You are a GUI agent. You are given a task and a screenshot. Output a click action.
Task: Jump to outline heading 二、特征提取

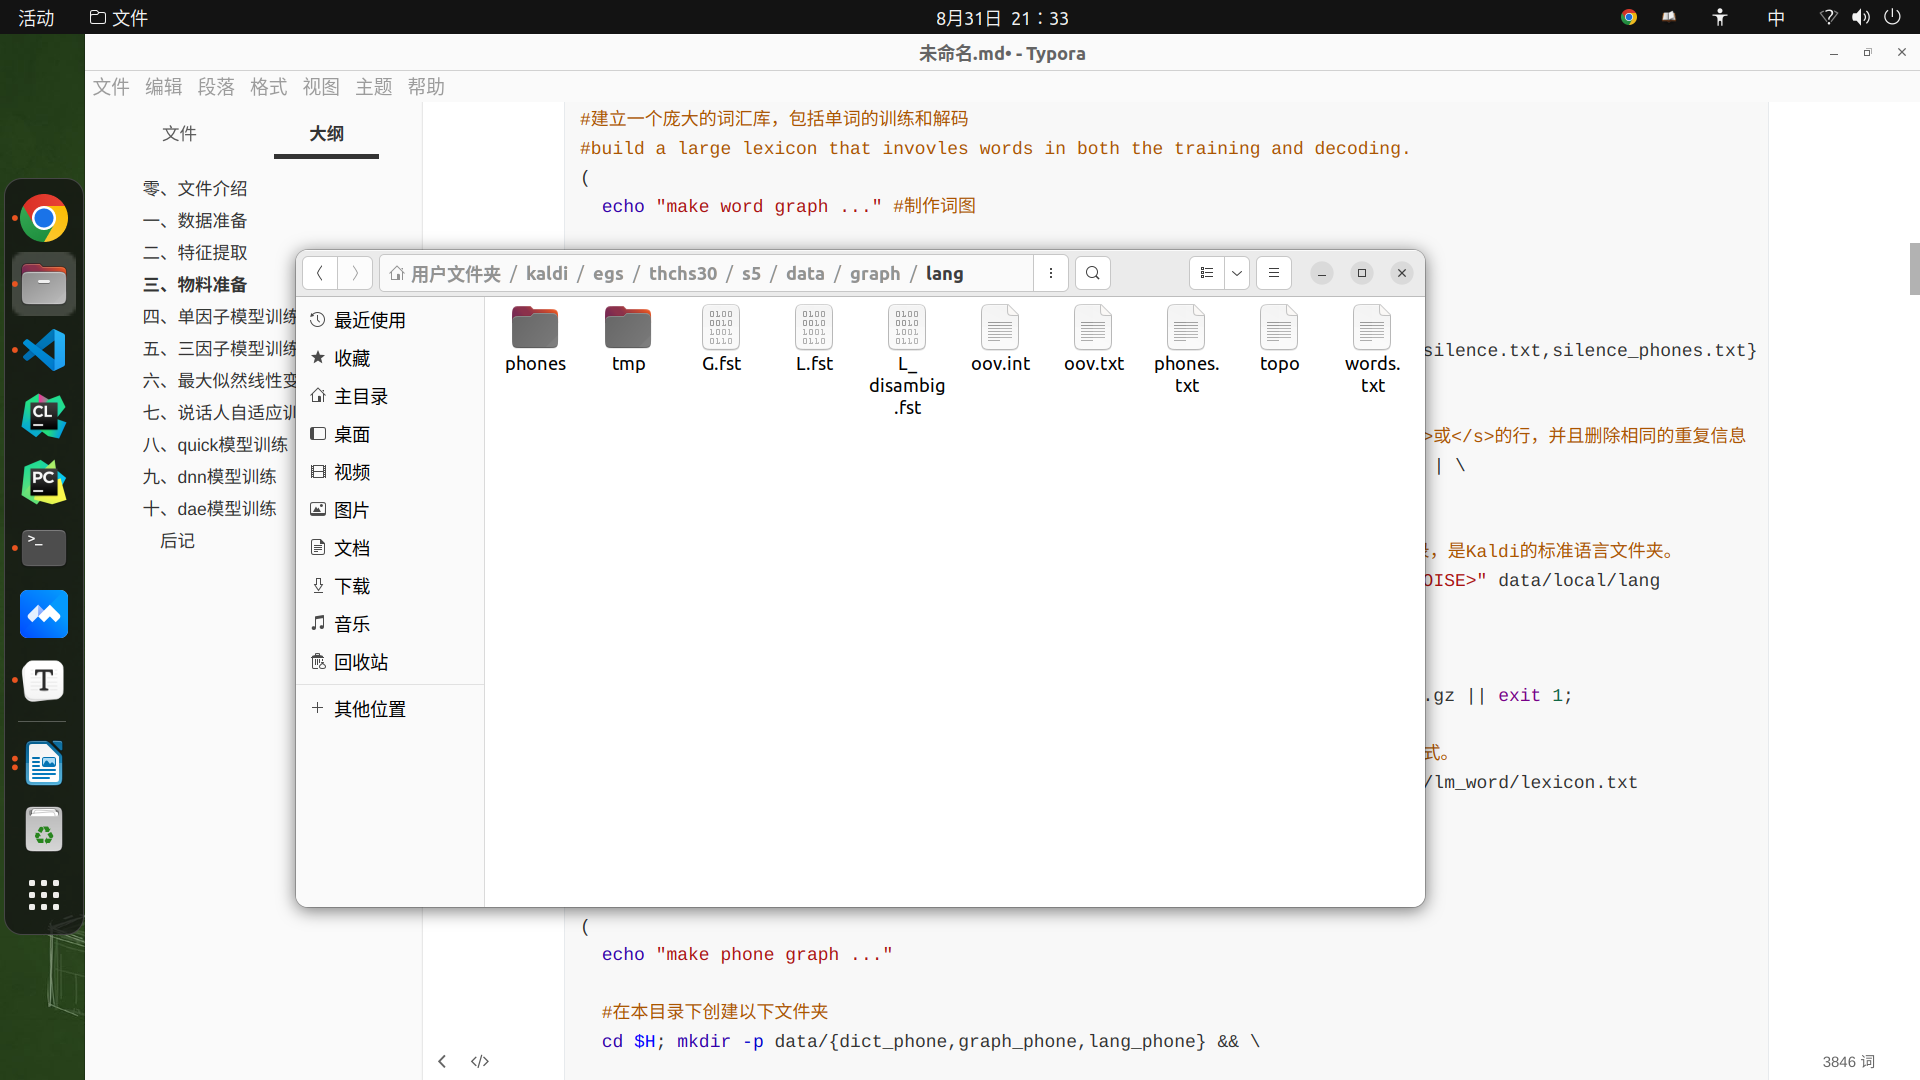[195, 253]
